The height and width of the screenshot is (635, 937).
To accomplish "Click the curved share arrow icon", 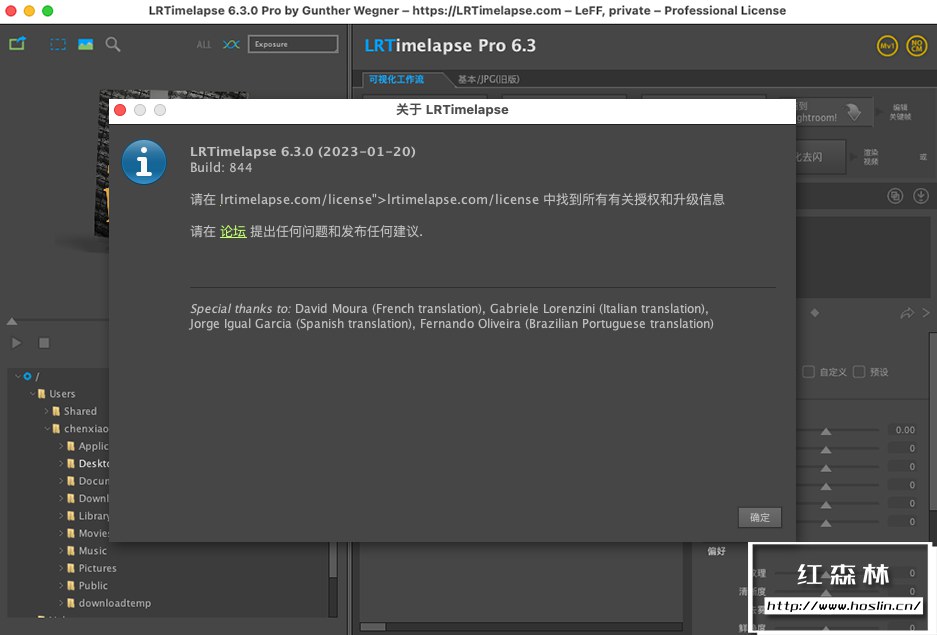I will 907,313.
